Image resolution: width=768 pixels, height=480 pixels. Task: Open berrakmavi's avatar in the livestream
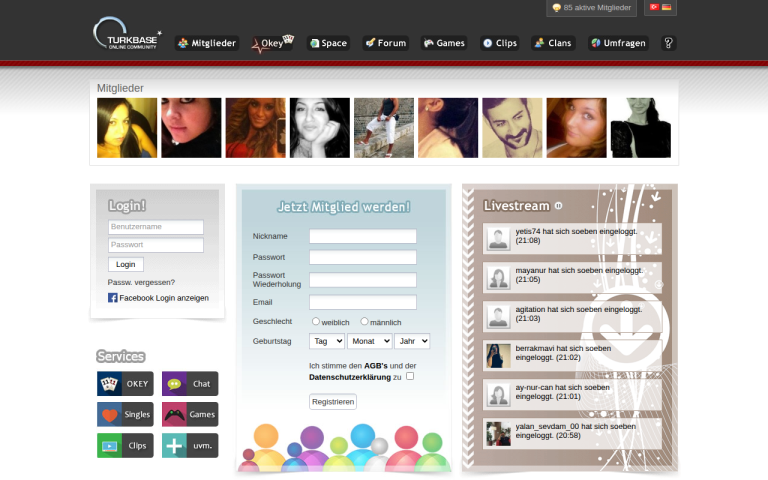pos(499,356)
